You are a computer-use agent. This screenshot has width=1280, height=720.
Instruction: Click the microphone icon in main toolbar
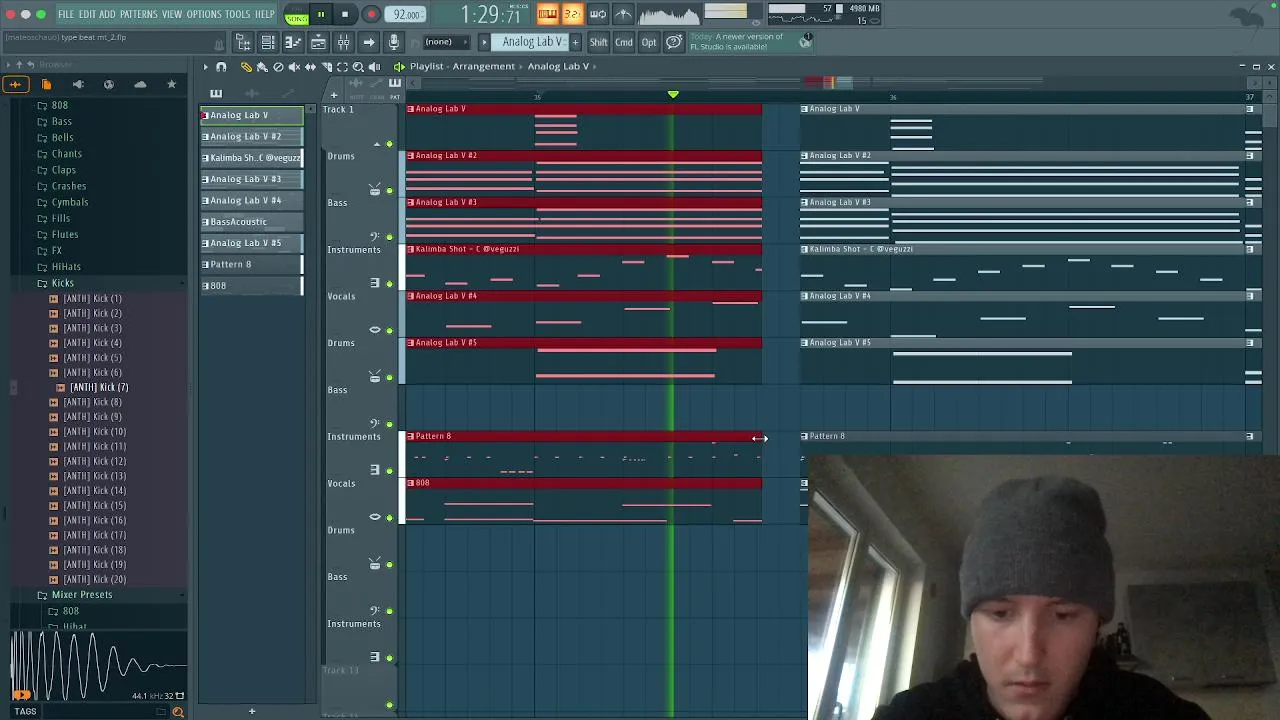[x=394, y=42]
